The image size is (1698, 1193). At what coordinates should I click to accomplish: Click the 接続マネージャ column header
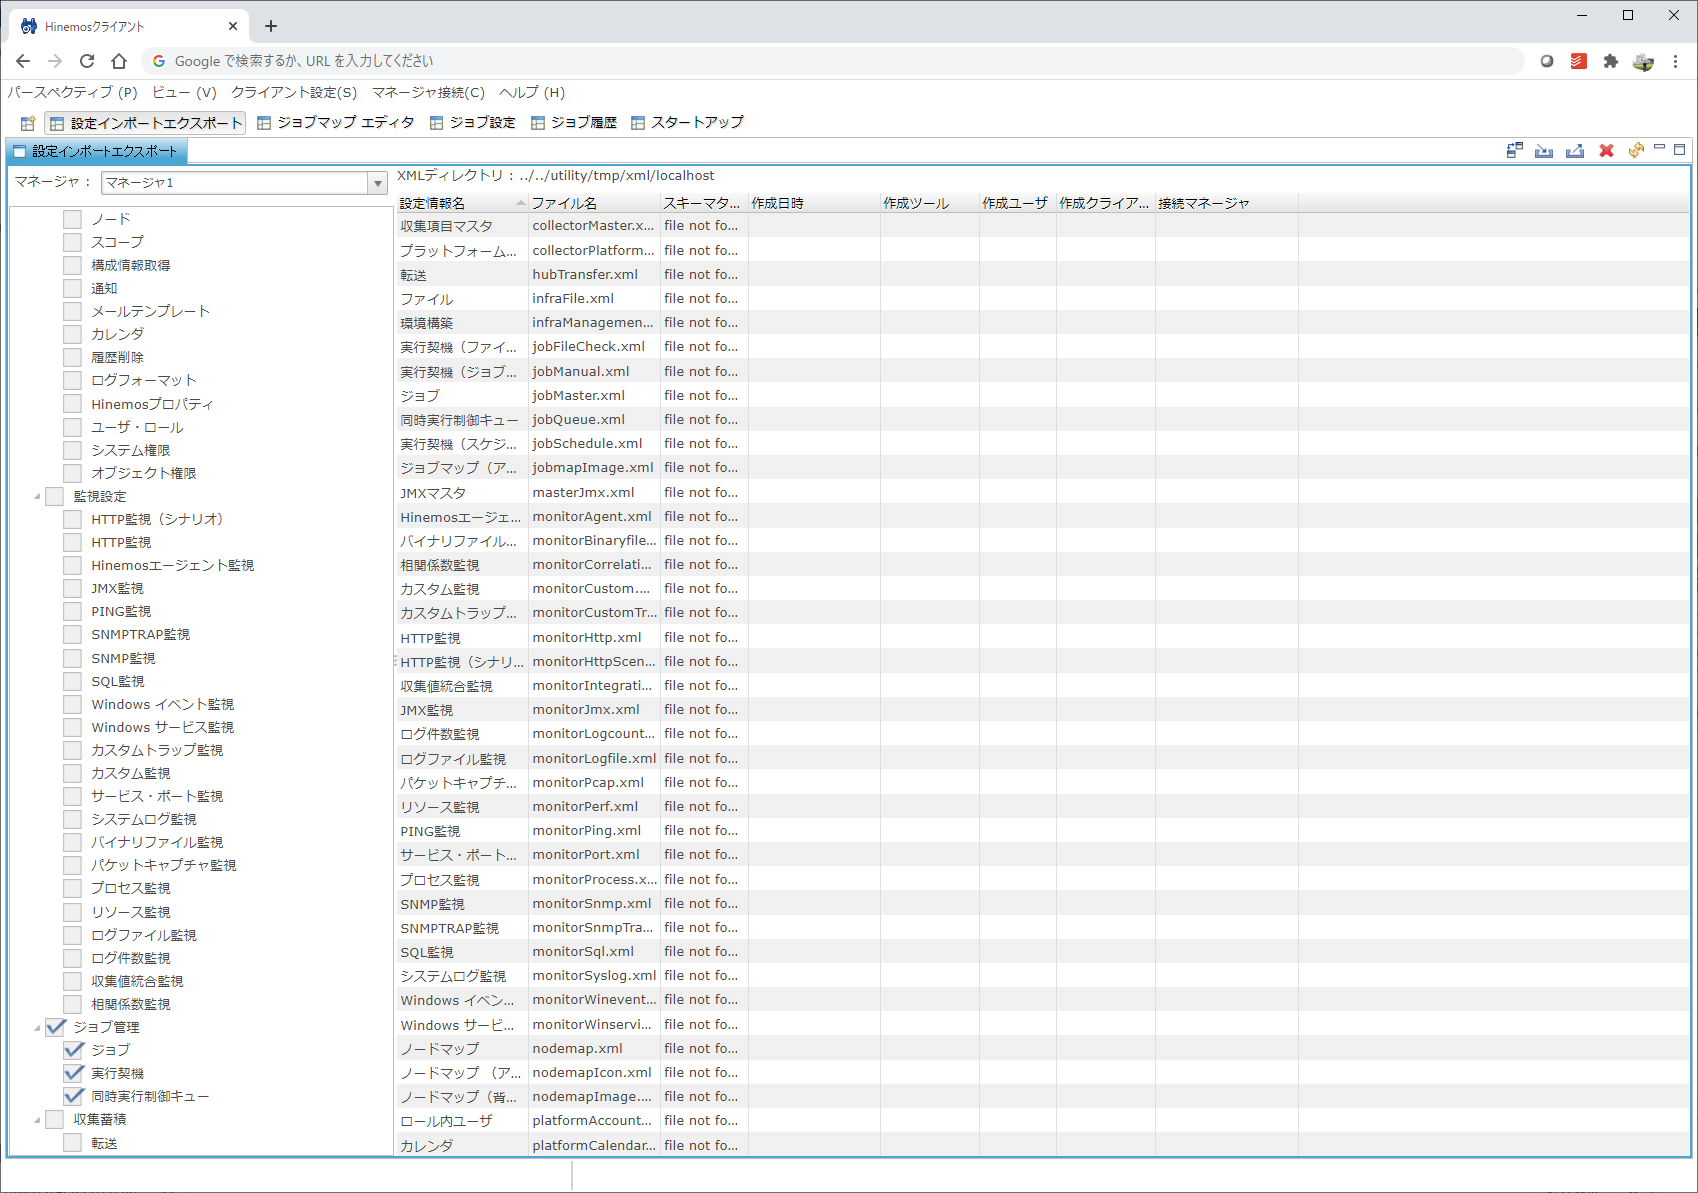coord(1227,203)
